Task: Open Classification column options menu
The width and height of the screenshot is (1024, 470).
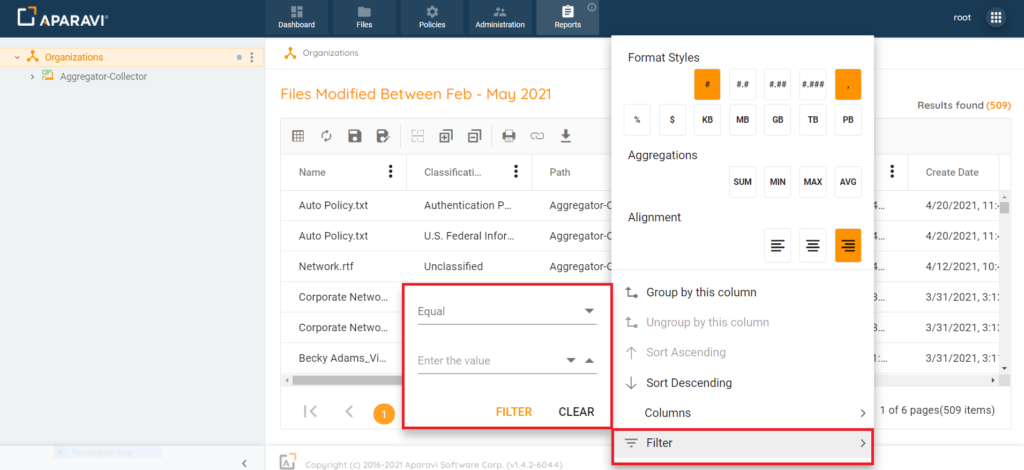Action: pyautogui.click(x=516, y=172)
